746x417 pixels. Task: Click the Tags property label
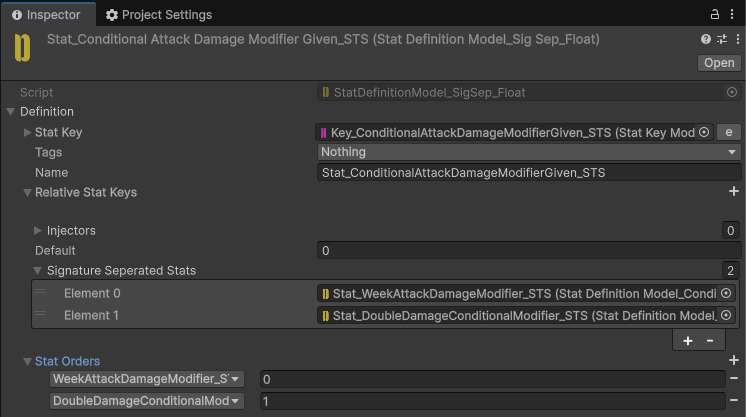(x=48, y=152)
